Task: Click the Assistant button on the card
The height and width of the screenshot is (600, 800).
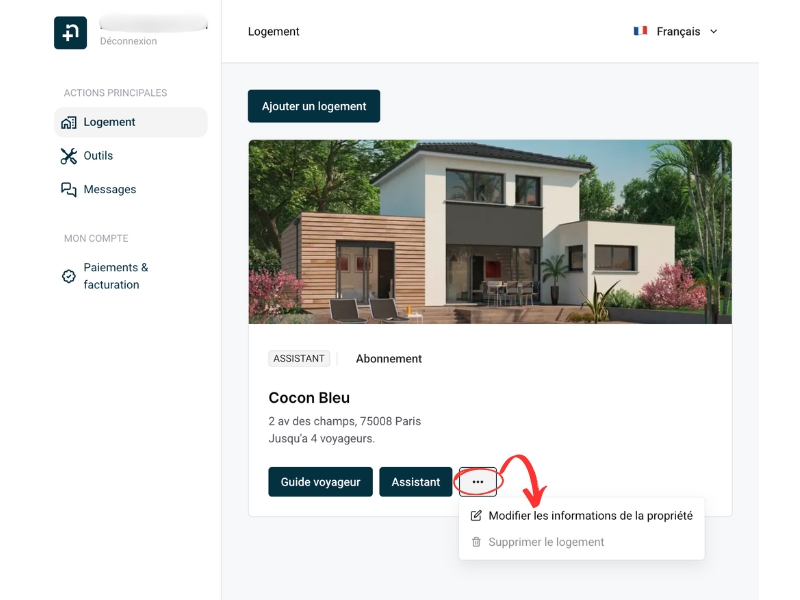Action: 416,482
